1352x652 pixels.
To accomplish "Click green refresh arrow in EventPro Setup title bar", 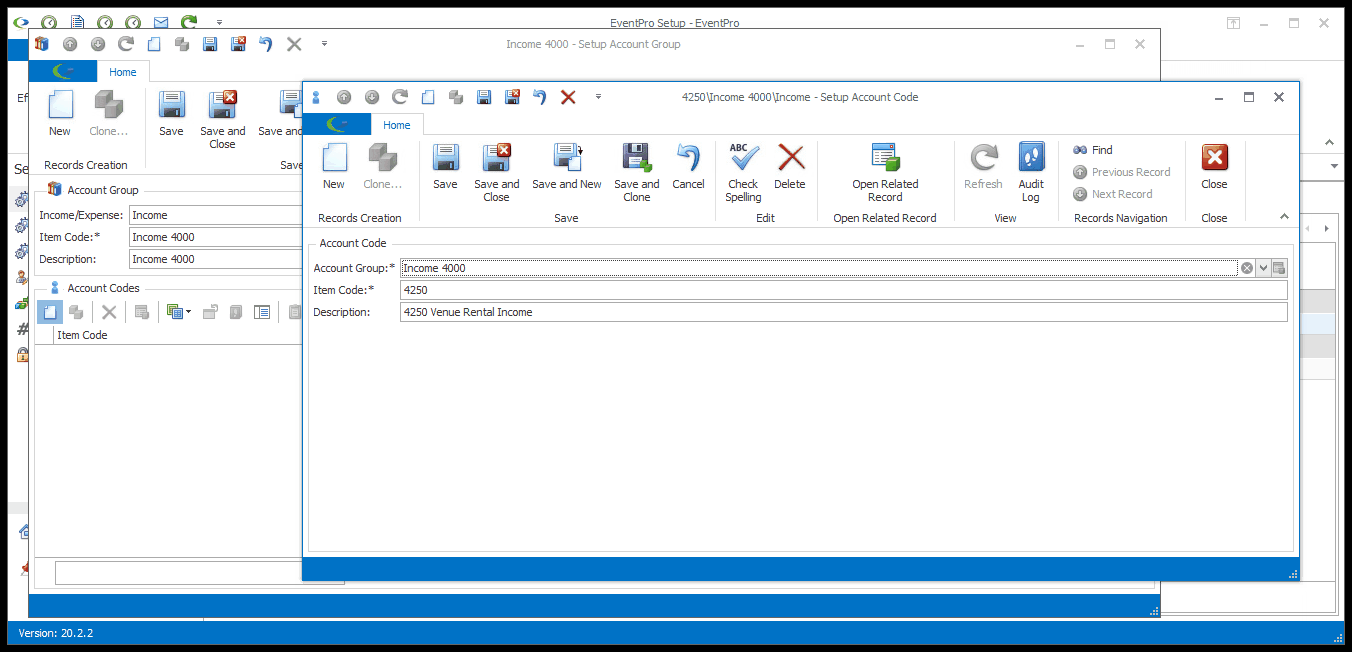I will tap(189, 22).
